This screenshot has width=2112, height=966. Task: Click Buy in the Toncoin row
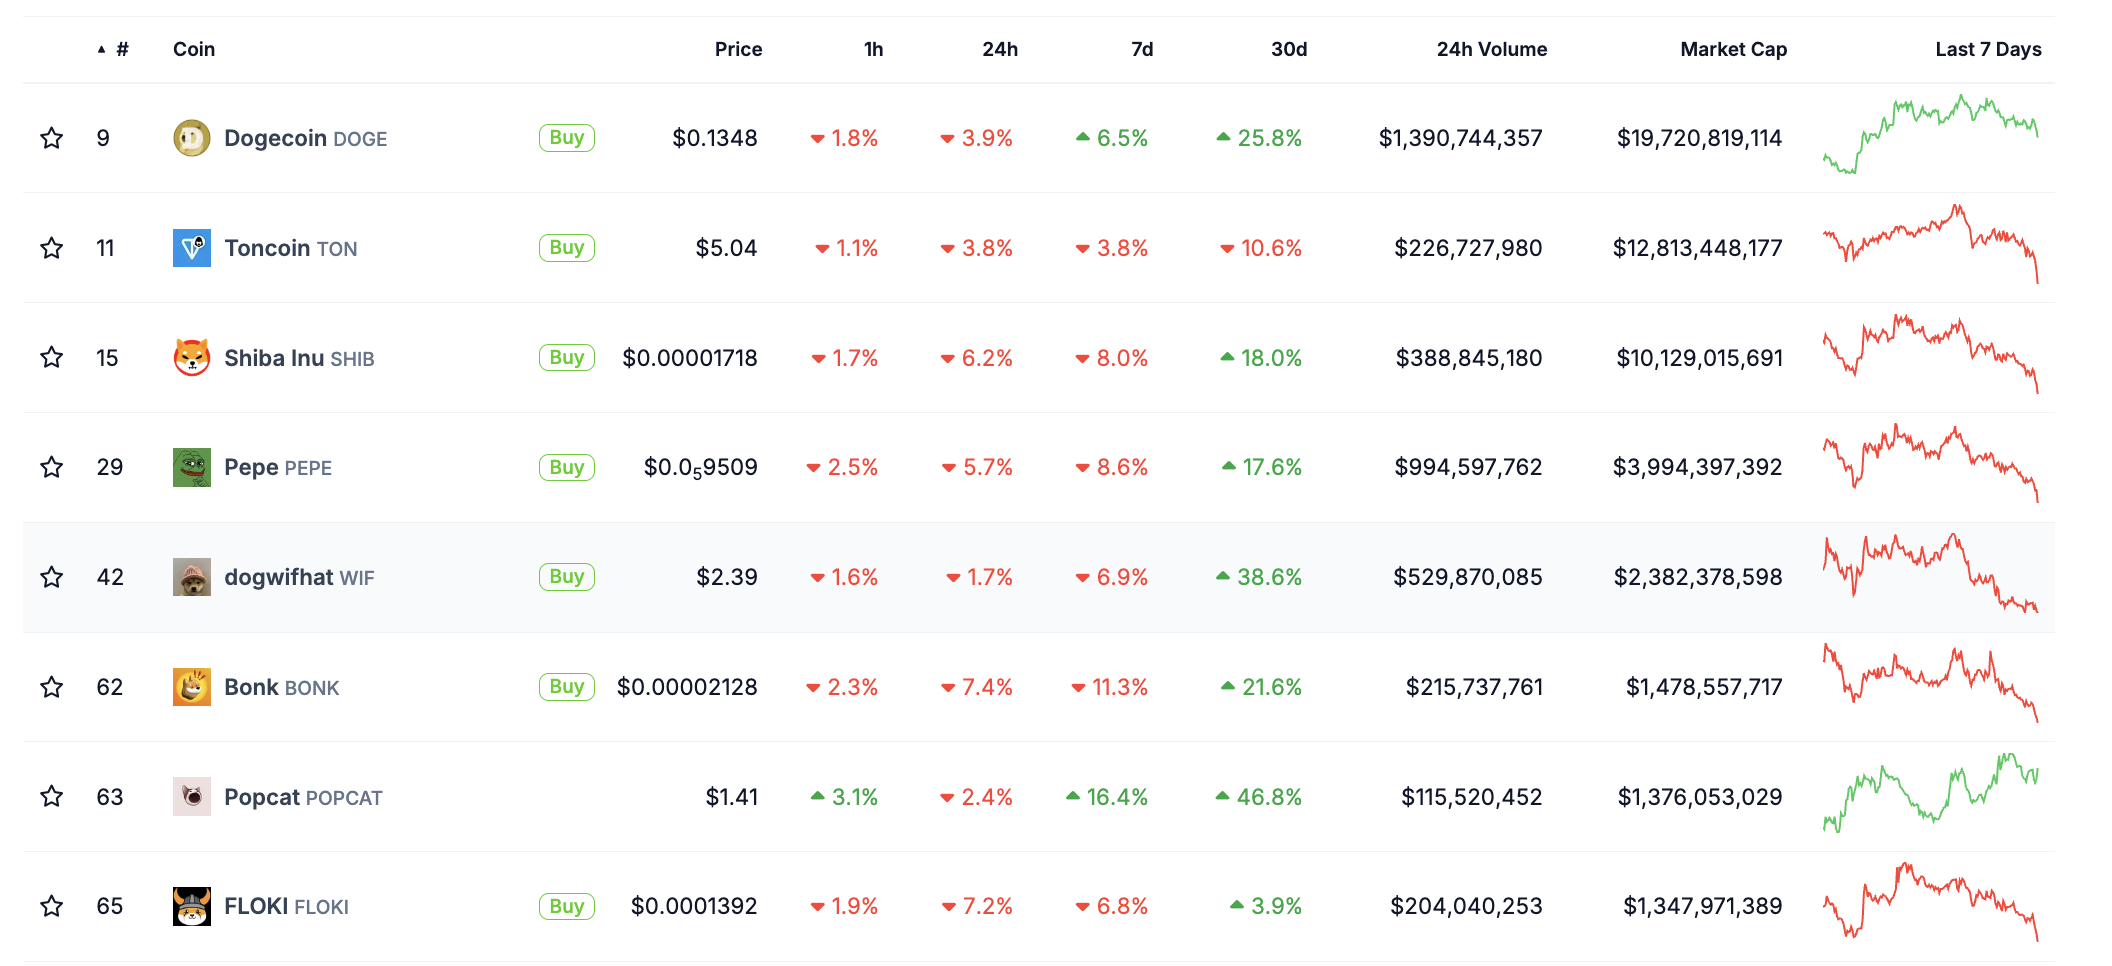[567, 248]
